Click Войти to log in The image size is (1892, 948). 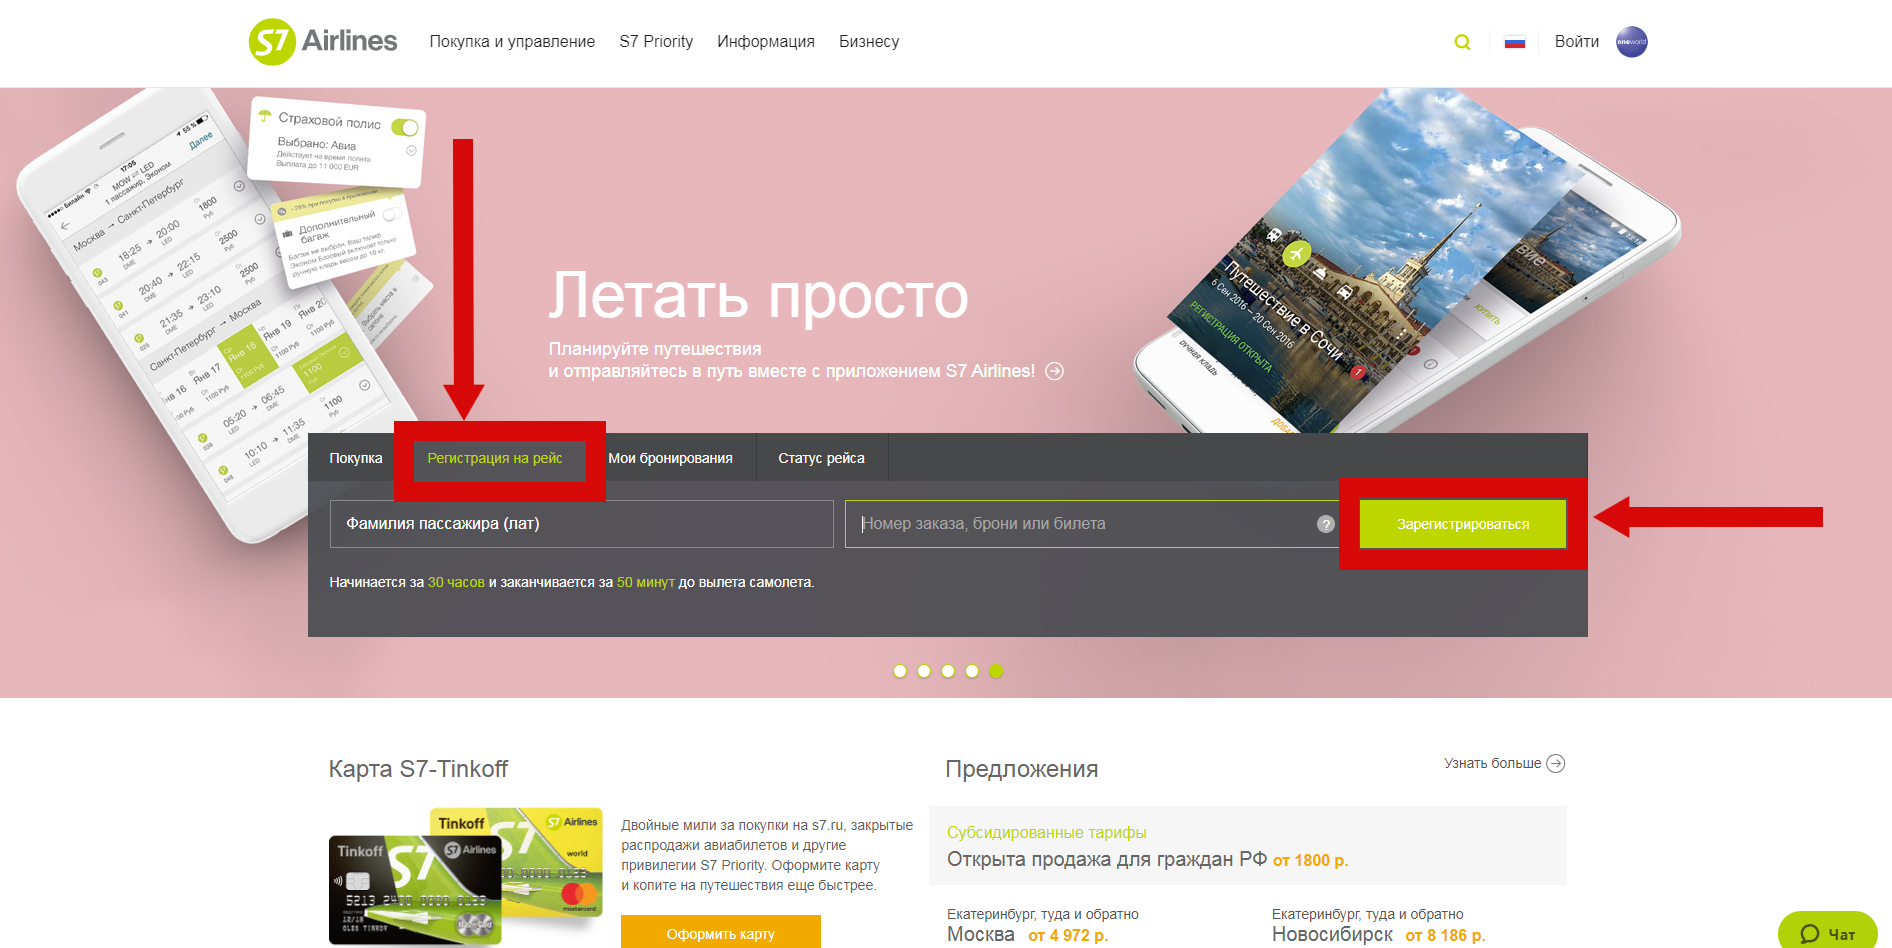click(x=1577, y=42)
